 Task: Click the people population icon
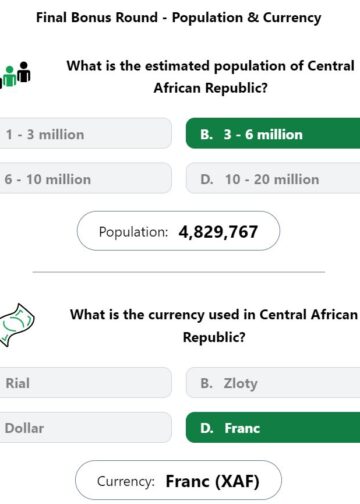15,75
